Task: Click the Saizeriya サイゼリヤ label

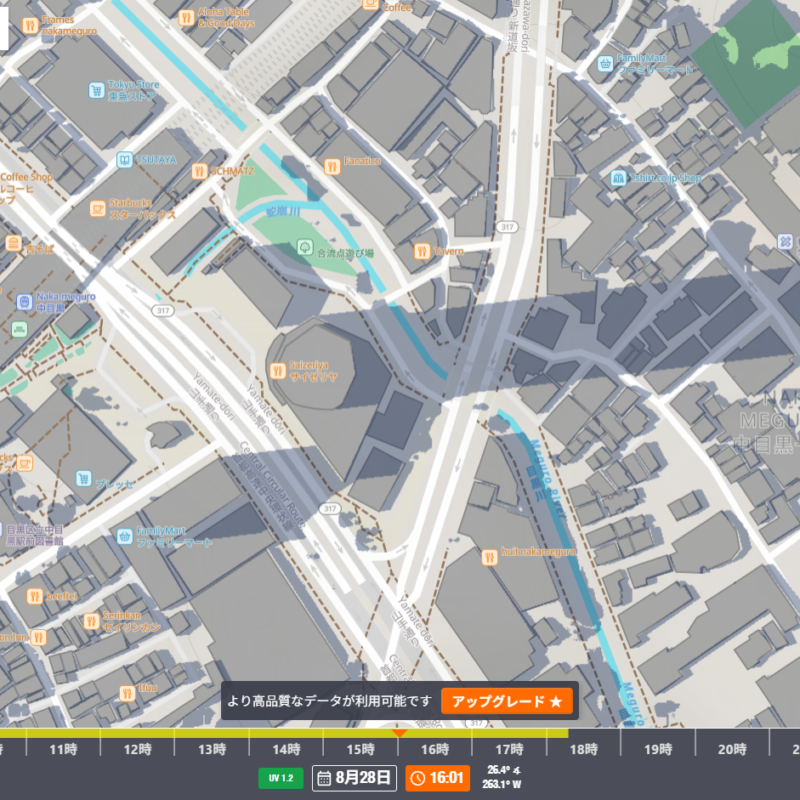Action: pyautogui.click(x=313, y=371)
